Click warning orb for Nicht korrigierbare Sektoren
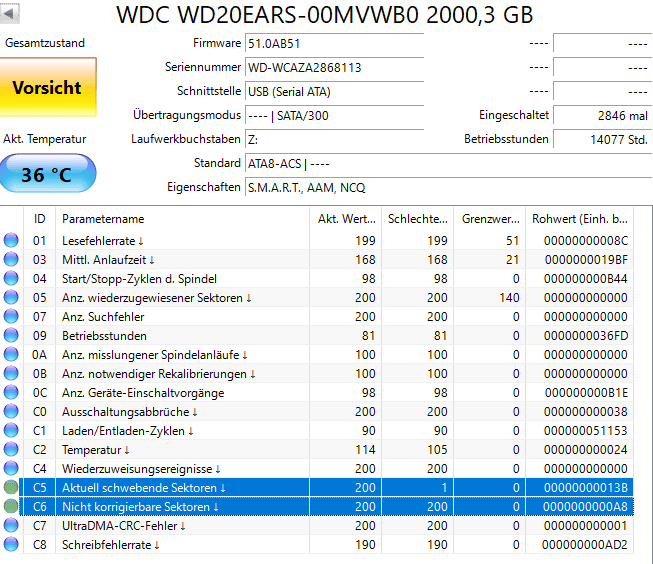The image size is (653, 564). [11, 507]
